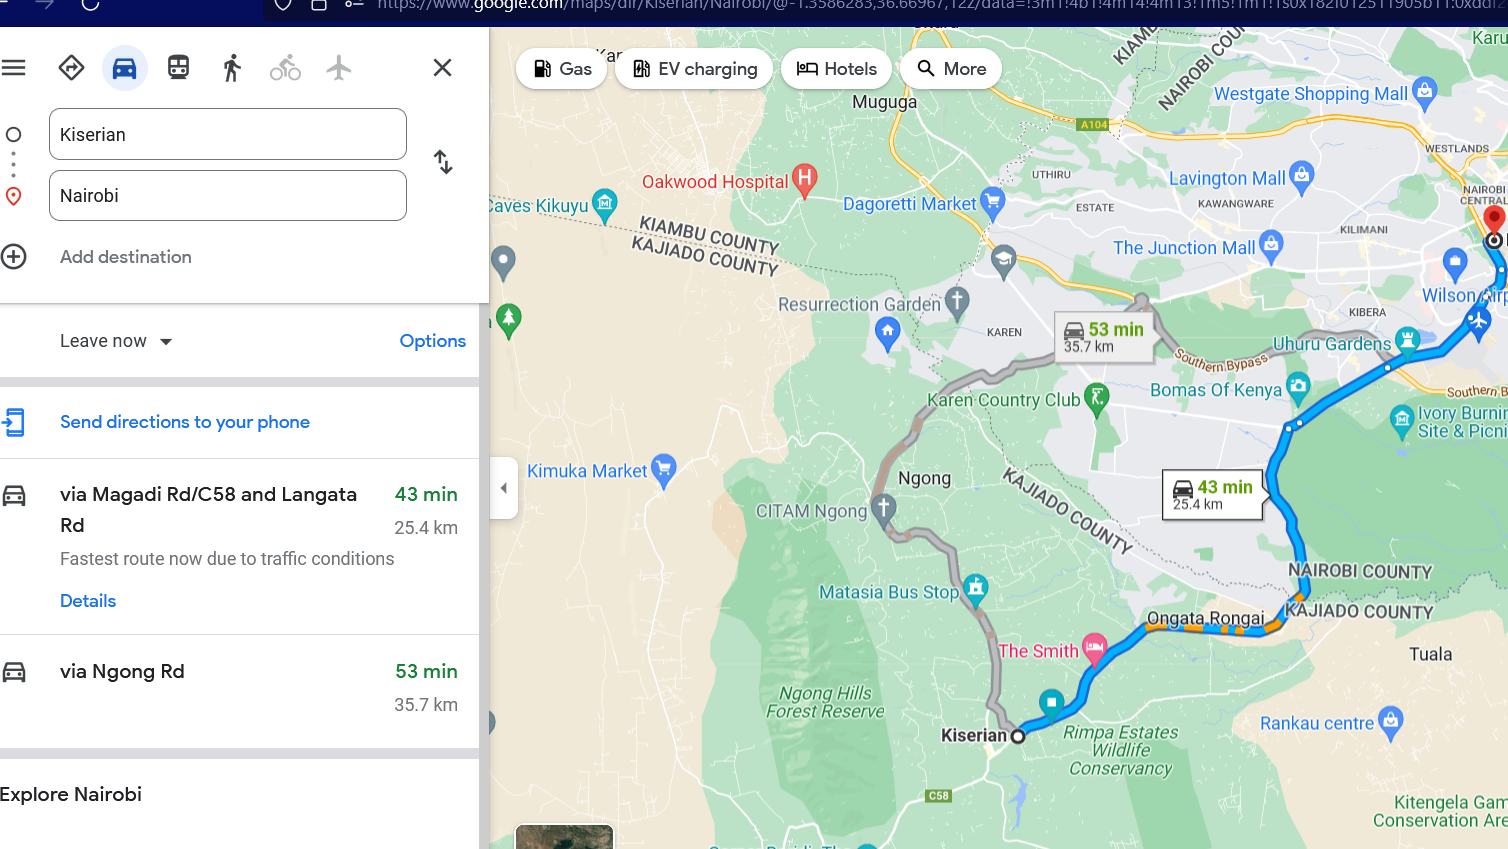Click the 35.7 km distance in route list

(426, 705)
